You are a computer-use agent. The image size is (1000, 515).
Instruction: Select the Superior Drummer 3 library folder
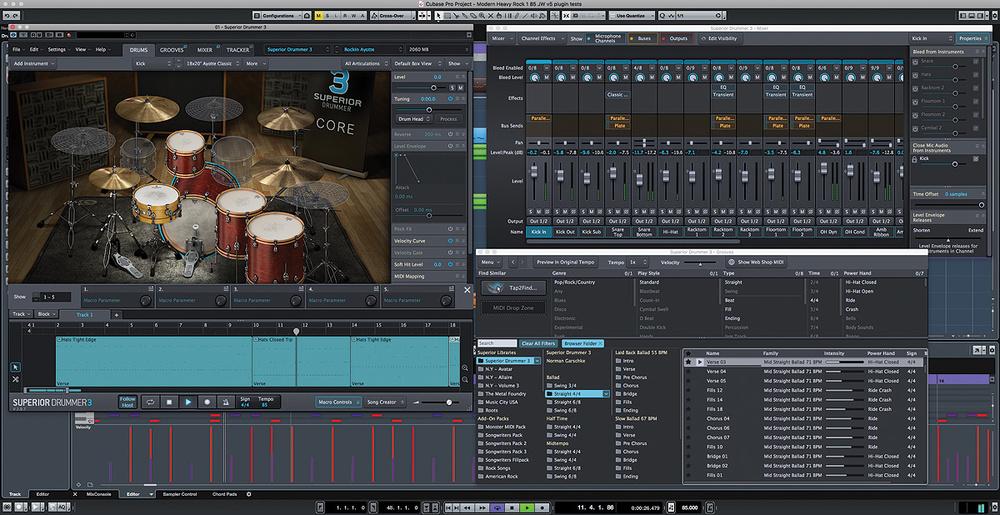509,361
